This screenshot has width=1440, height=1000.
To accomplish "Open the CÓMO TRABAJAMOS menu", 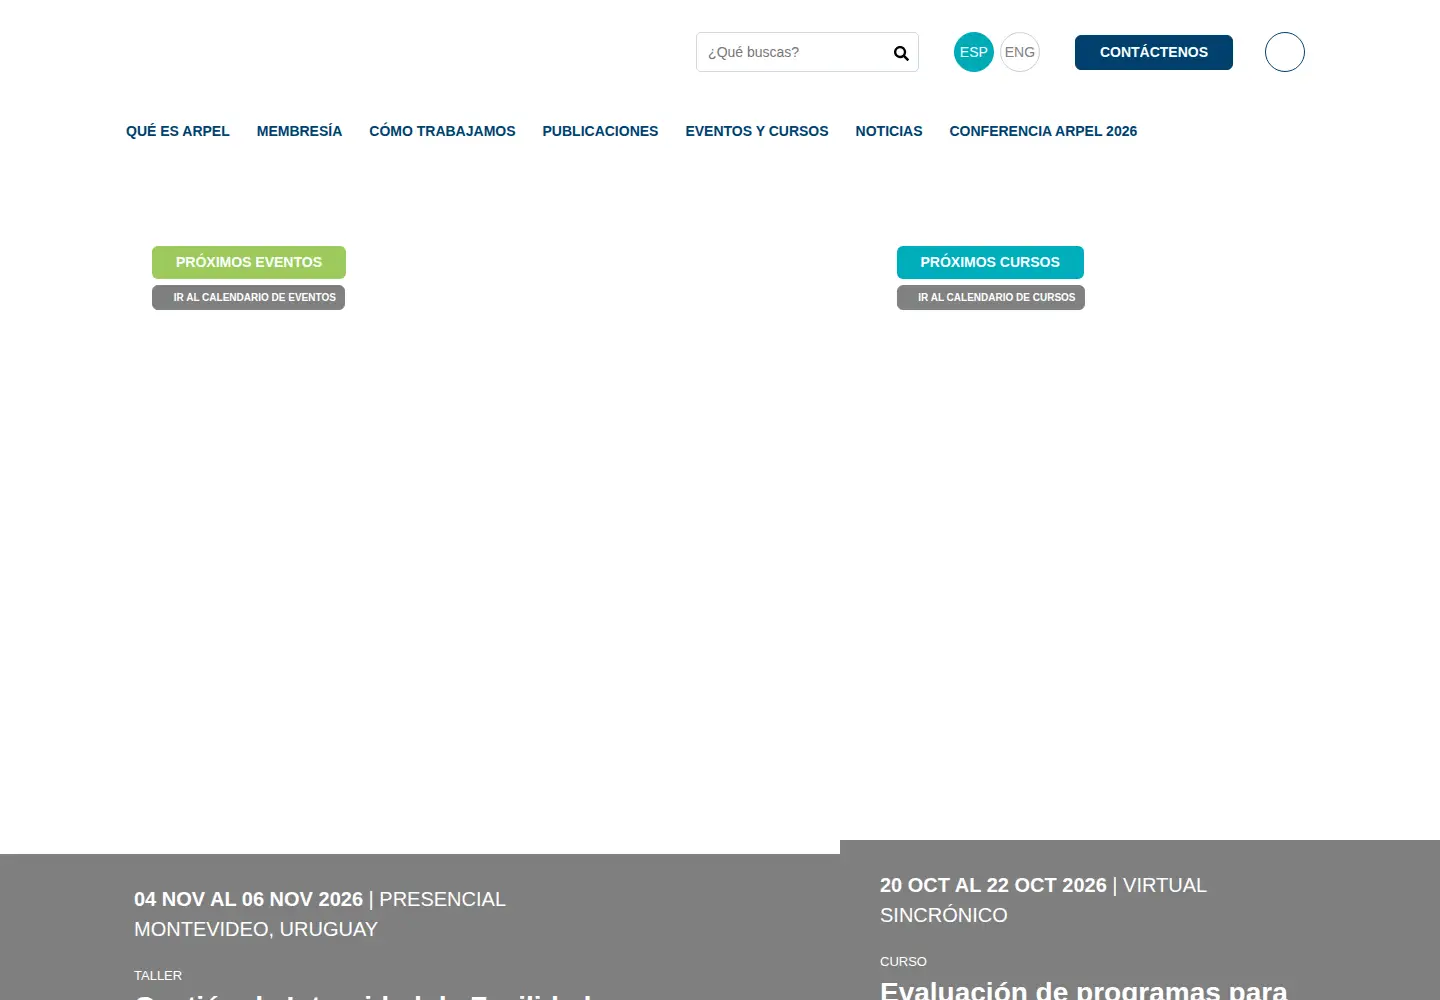I will click(442, 131).
